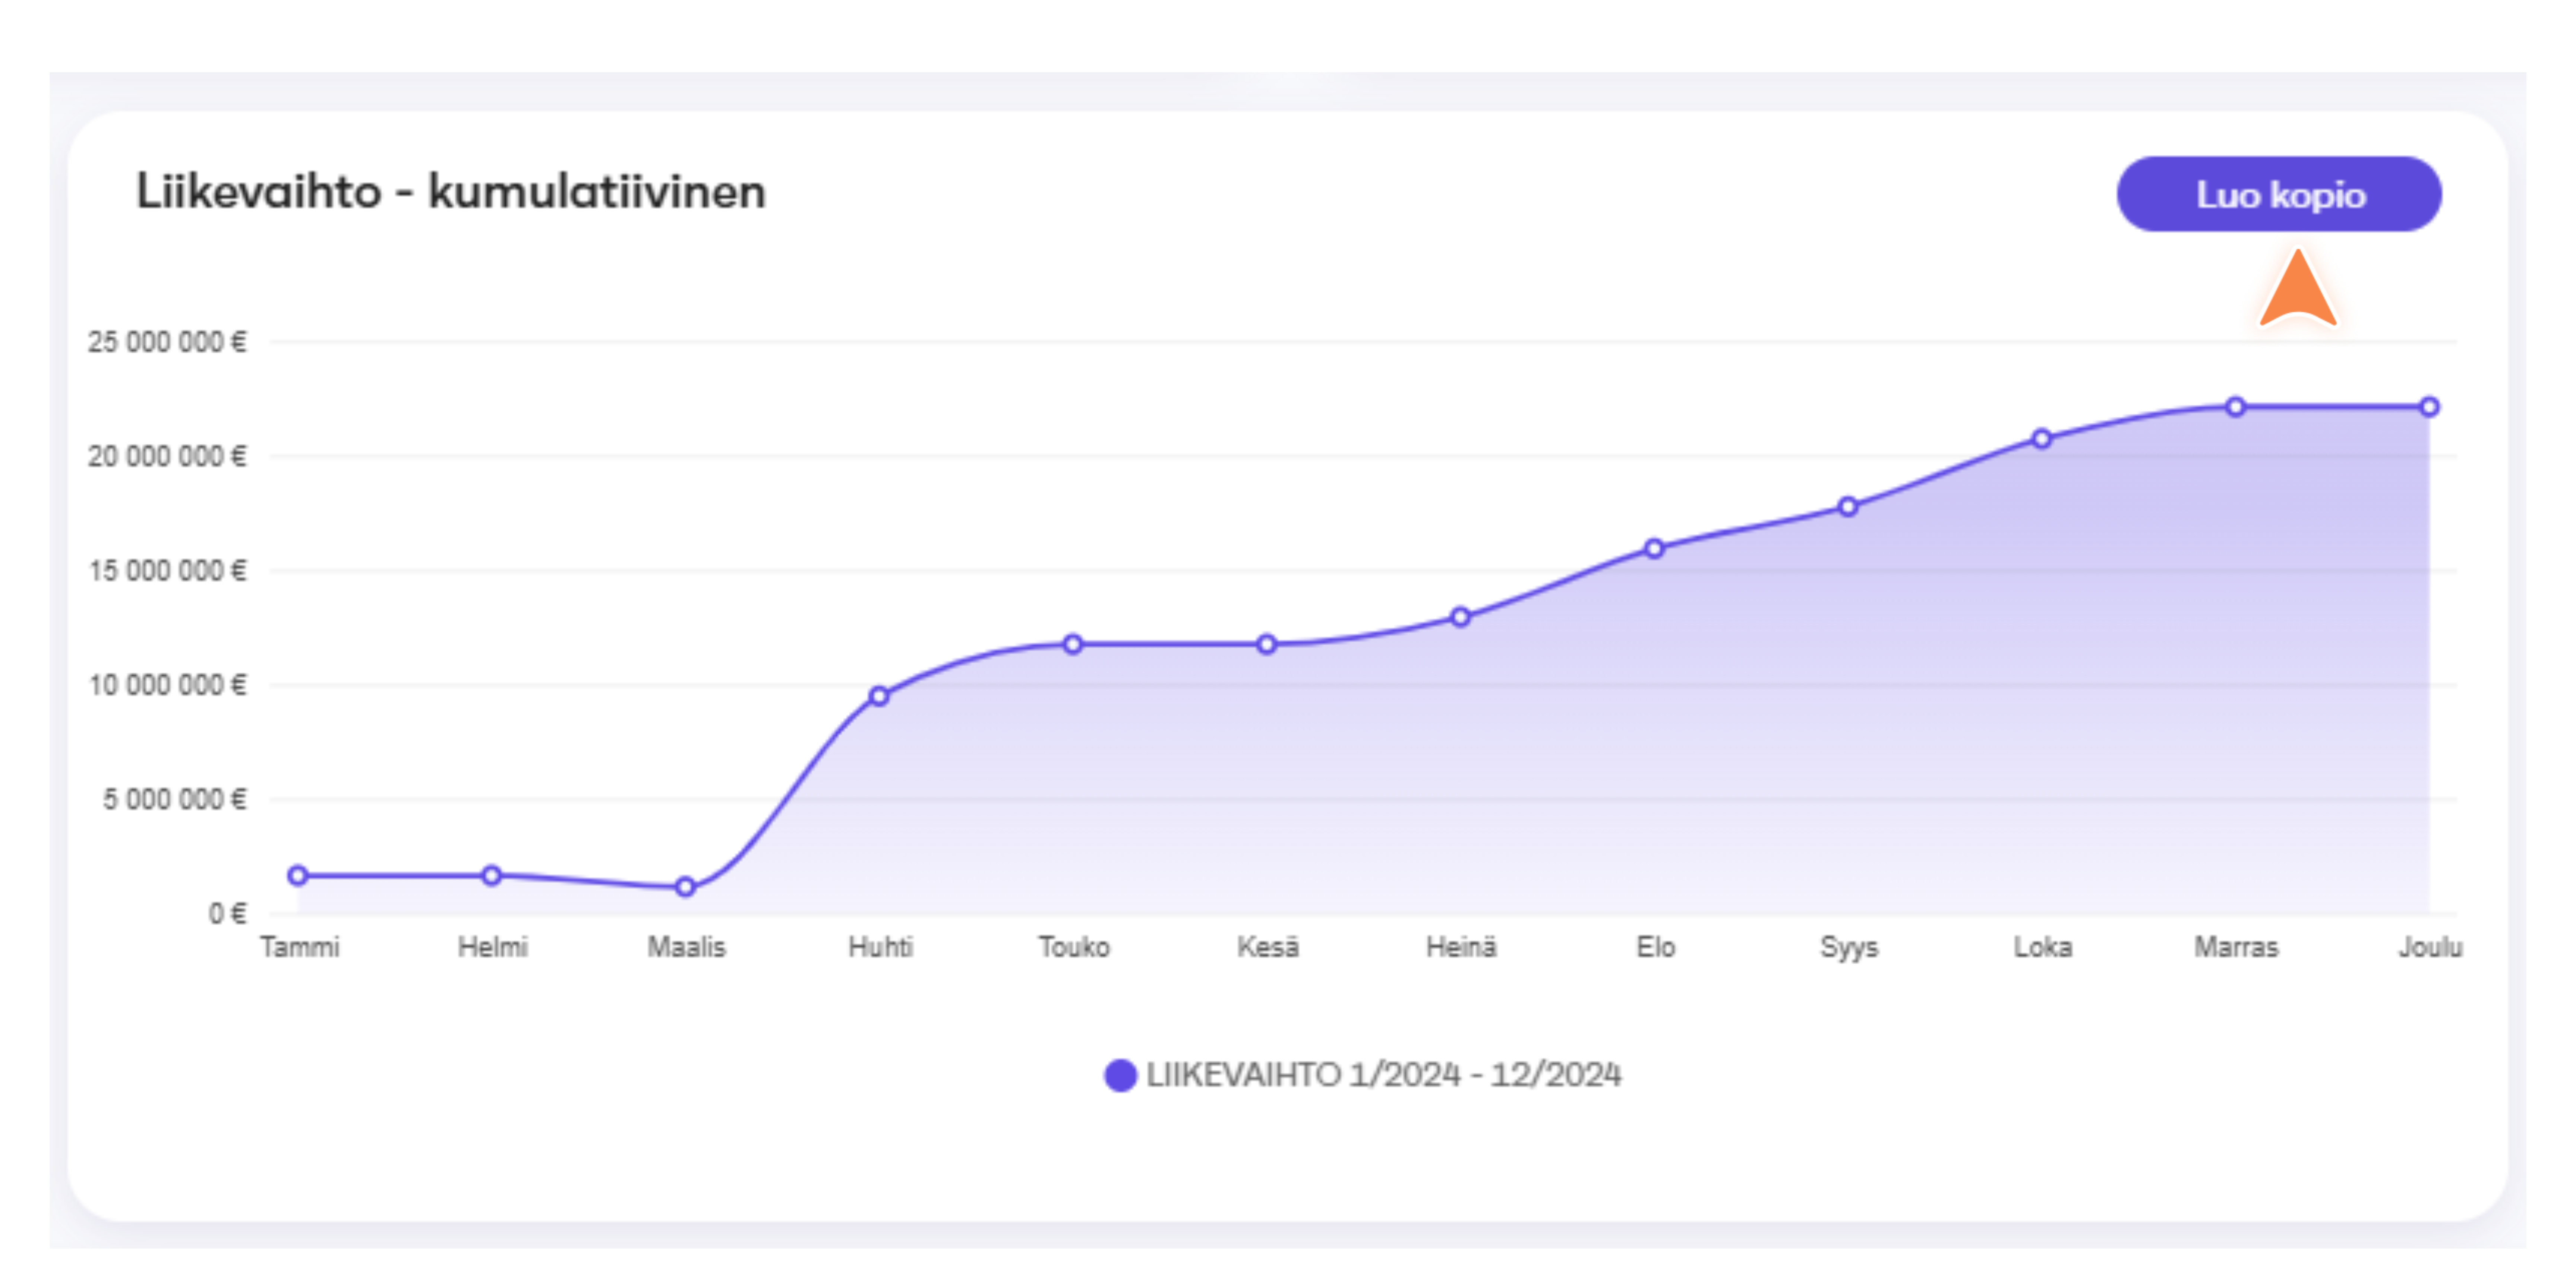Select the Huhti data point on chart
The width and height of the screenshot is (2576, 1288).
tap(879, 696)
